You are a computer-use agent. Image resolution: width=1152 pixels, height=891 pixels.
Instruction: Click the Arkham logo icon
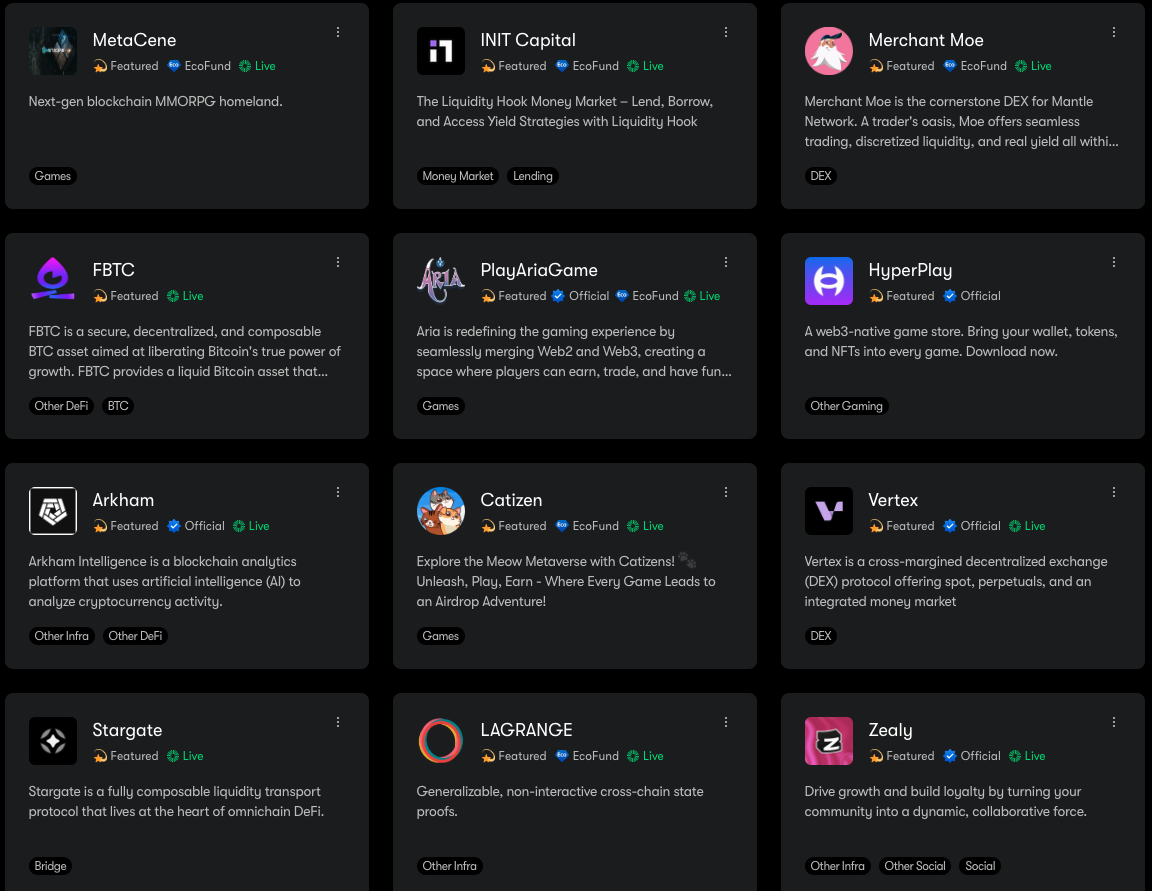tap(53, 511)
